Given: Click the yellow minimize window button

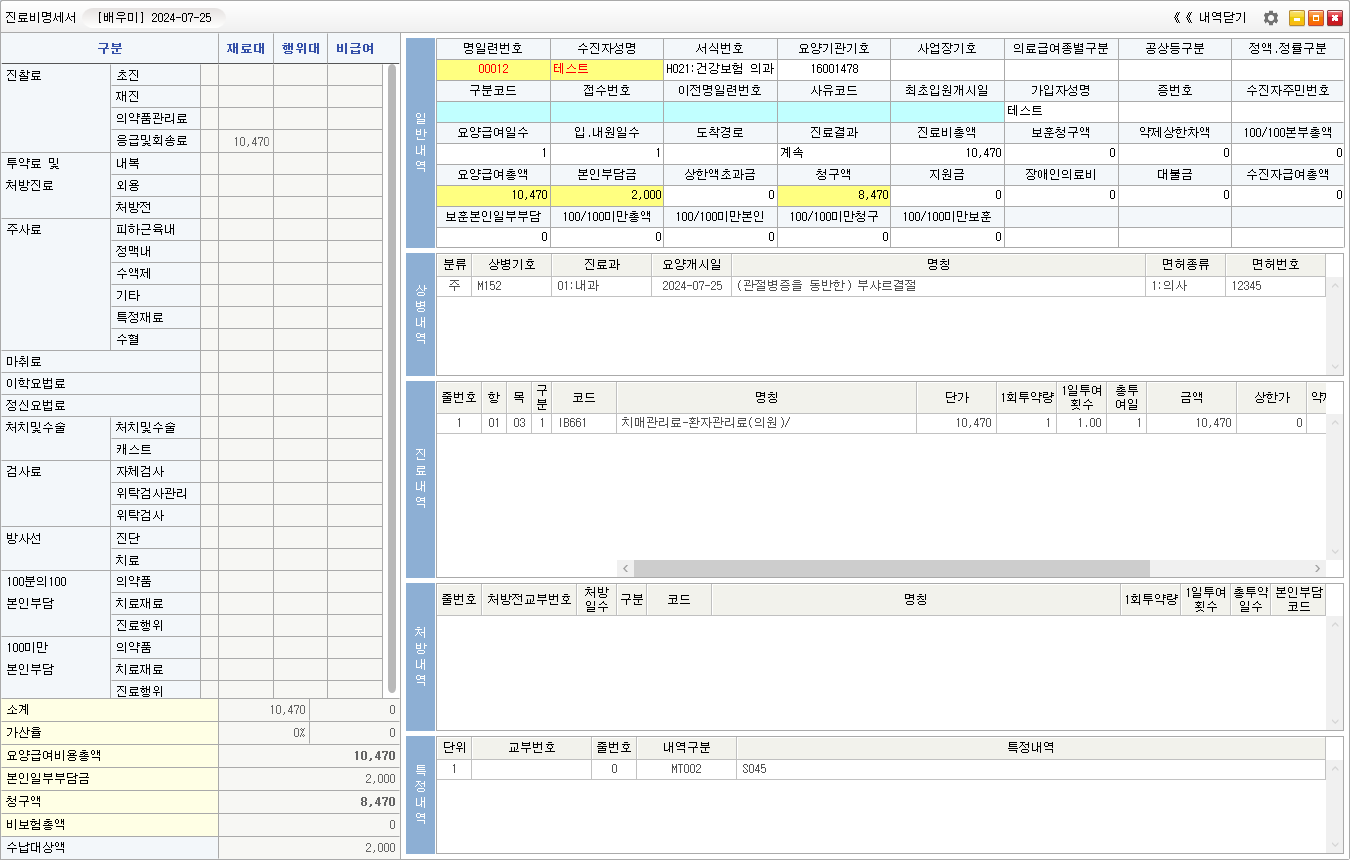Looking at the screenshot, I should (1297, 18).
